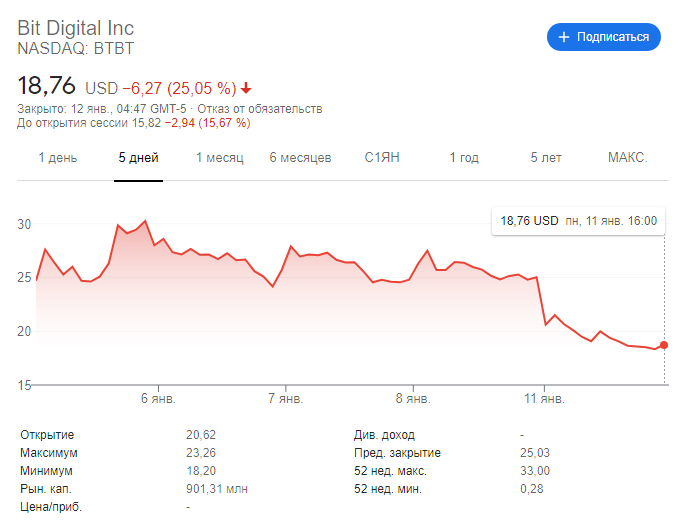
Task: Click the 11 янв. date label on axis
Action: (x=545, y=398)
